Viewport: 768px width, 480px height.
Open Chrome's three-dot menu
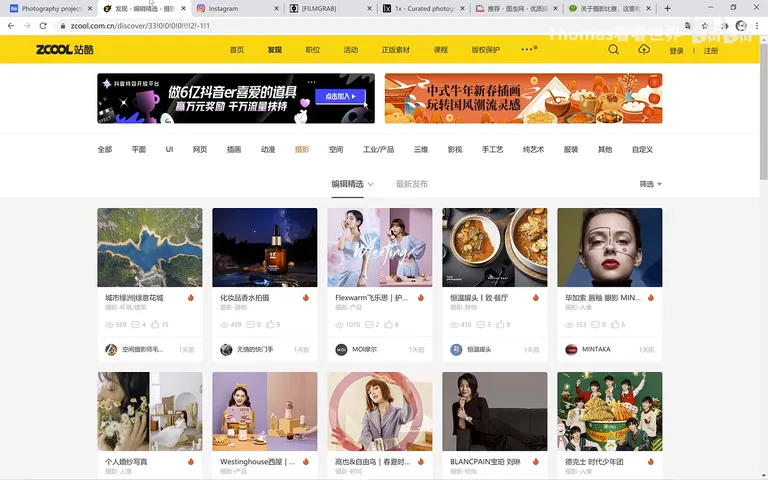tap(757, 26)
